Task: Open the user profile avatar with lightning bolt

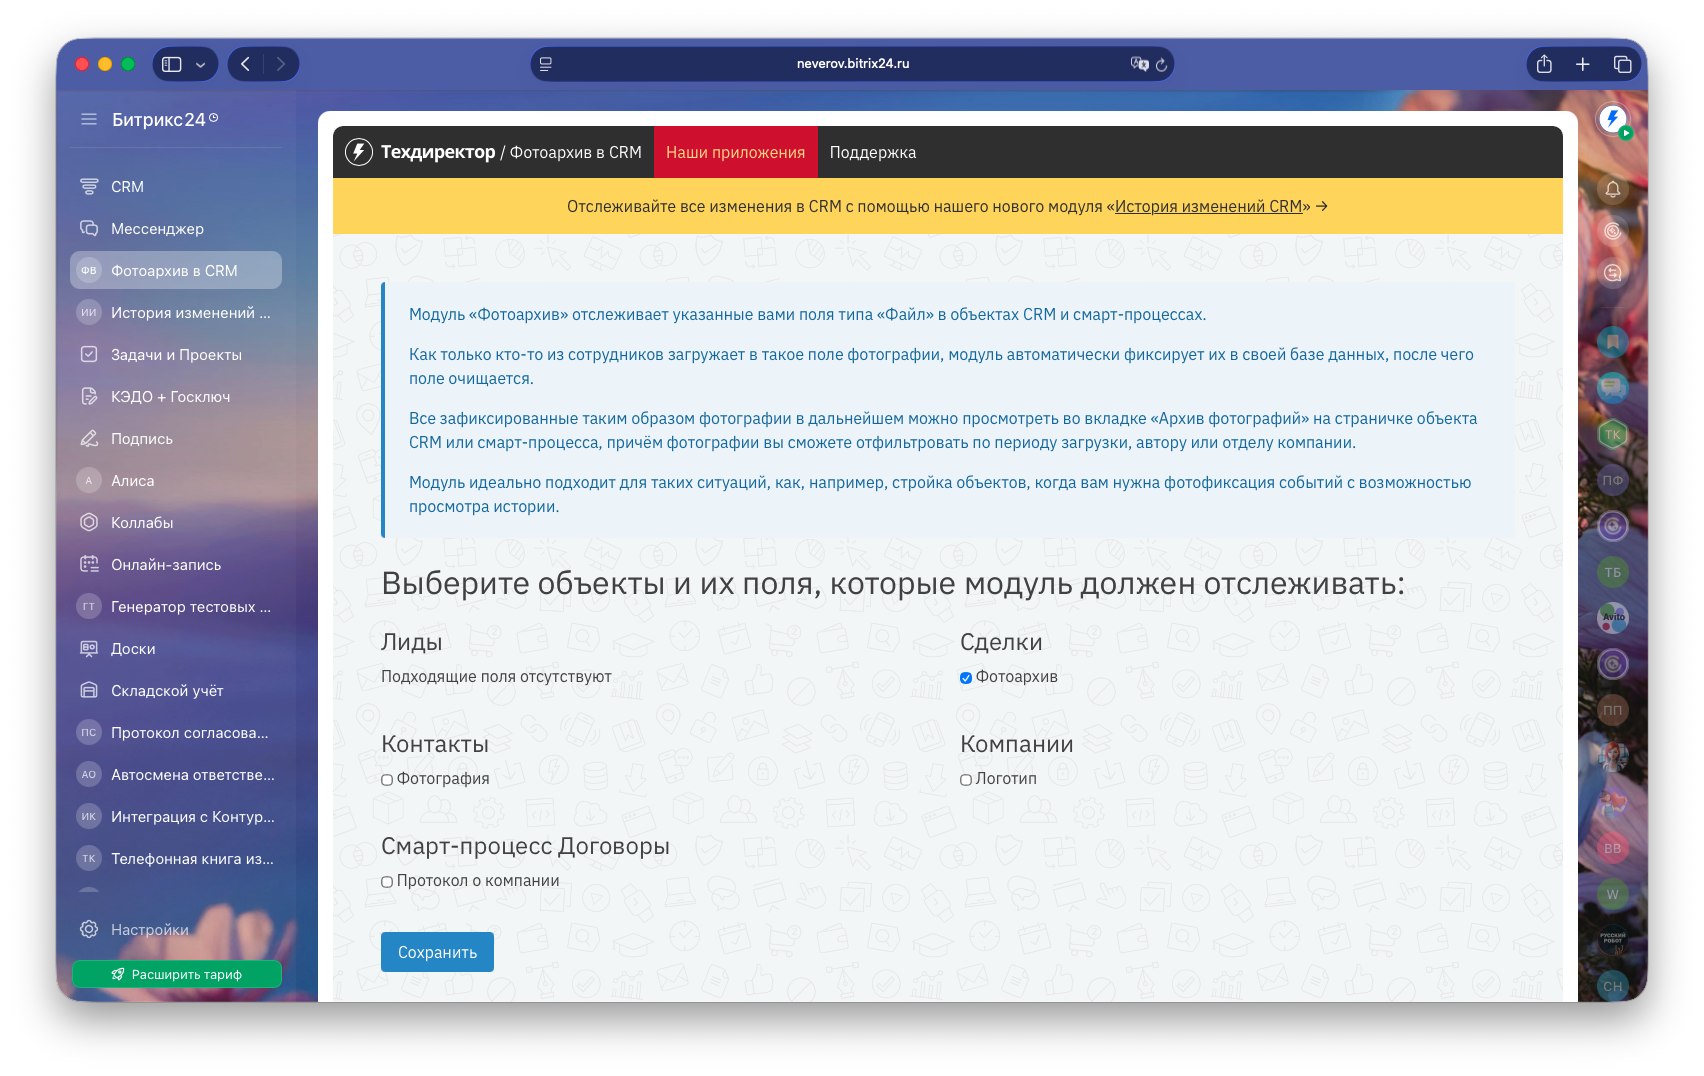Action: coord(1613,120)
